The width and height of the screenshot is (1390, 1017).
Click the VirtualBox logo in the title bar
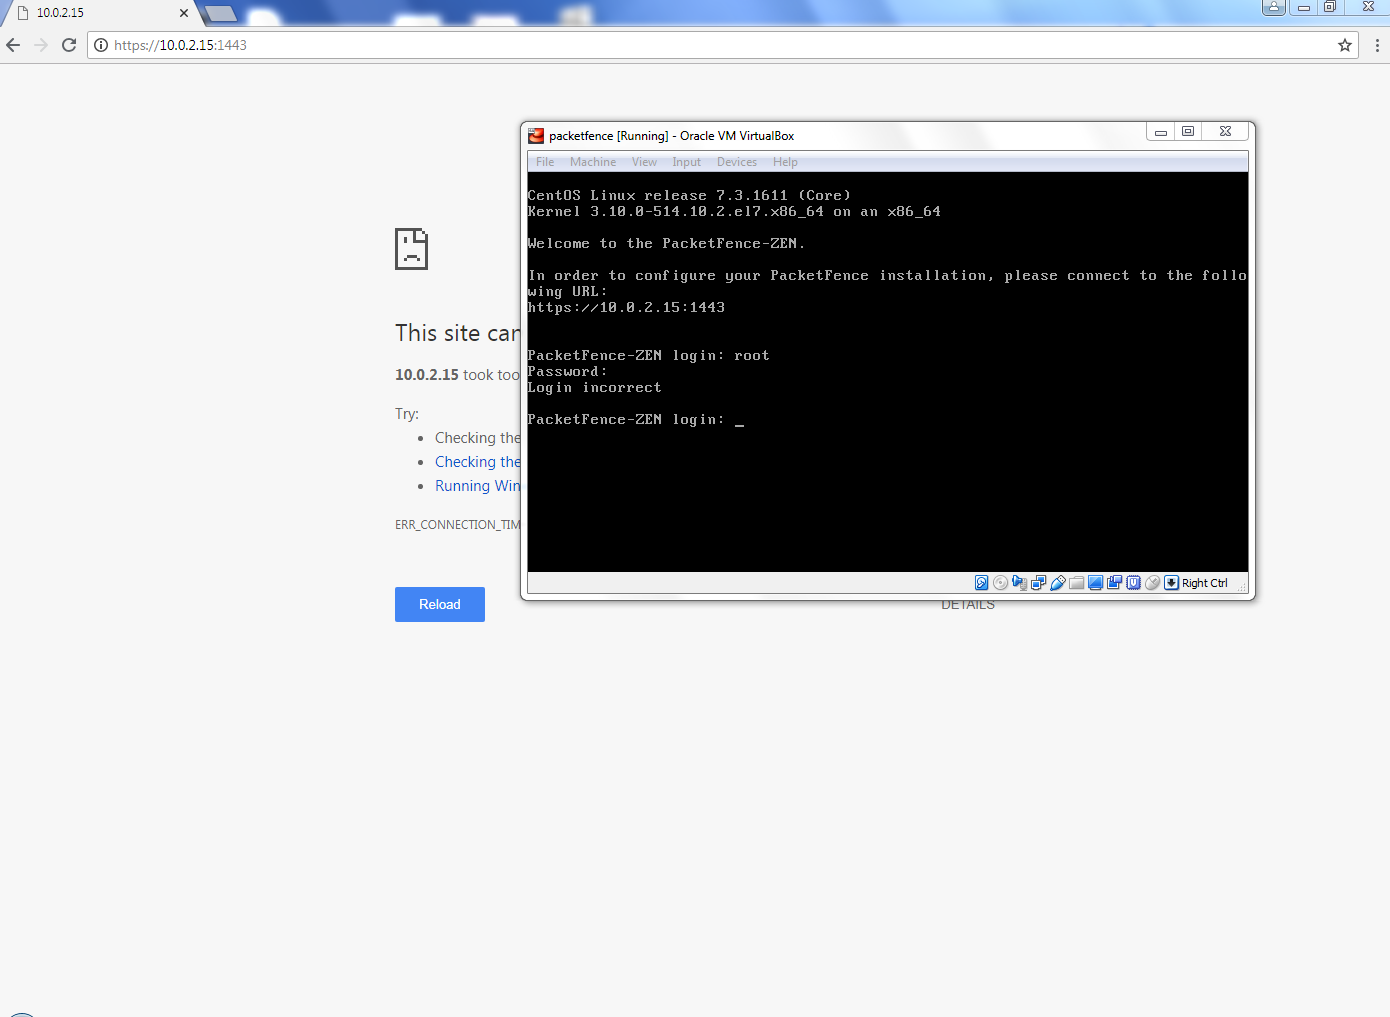536,135
